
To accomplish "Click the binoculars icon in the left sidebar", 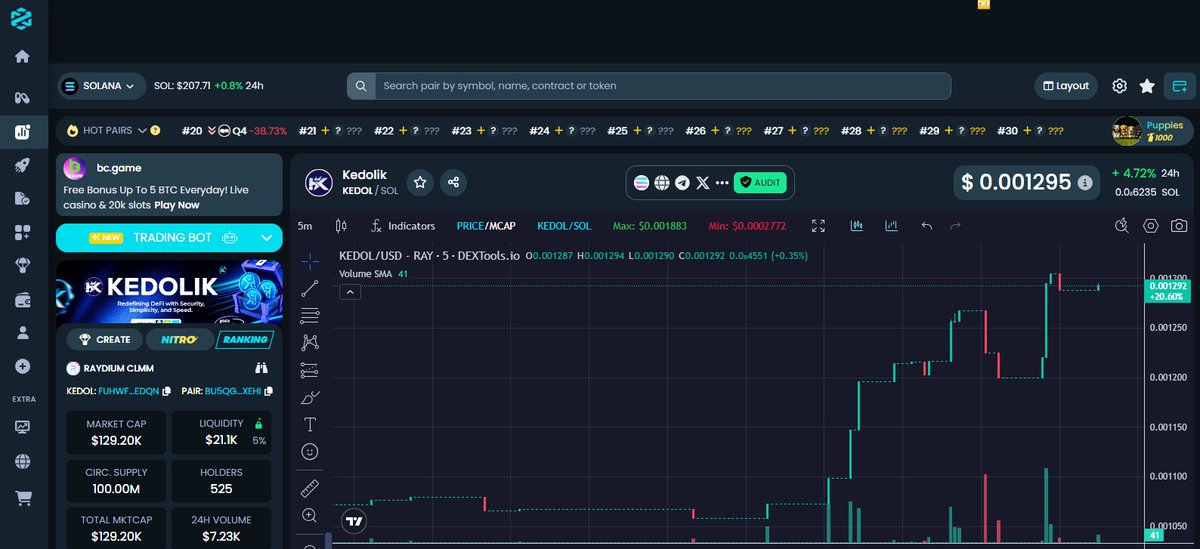I will tap(22, 97).
